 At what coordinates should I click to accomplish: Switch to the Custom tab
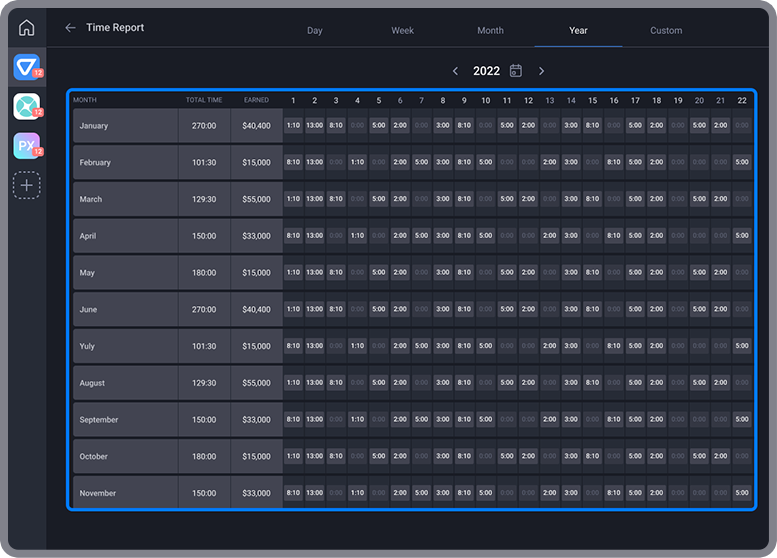666,30
